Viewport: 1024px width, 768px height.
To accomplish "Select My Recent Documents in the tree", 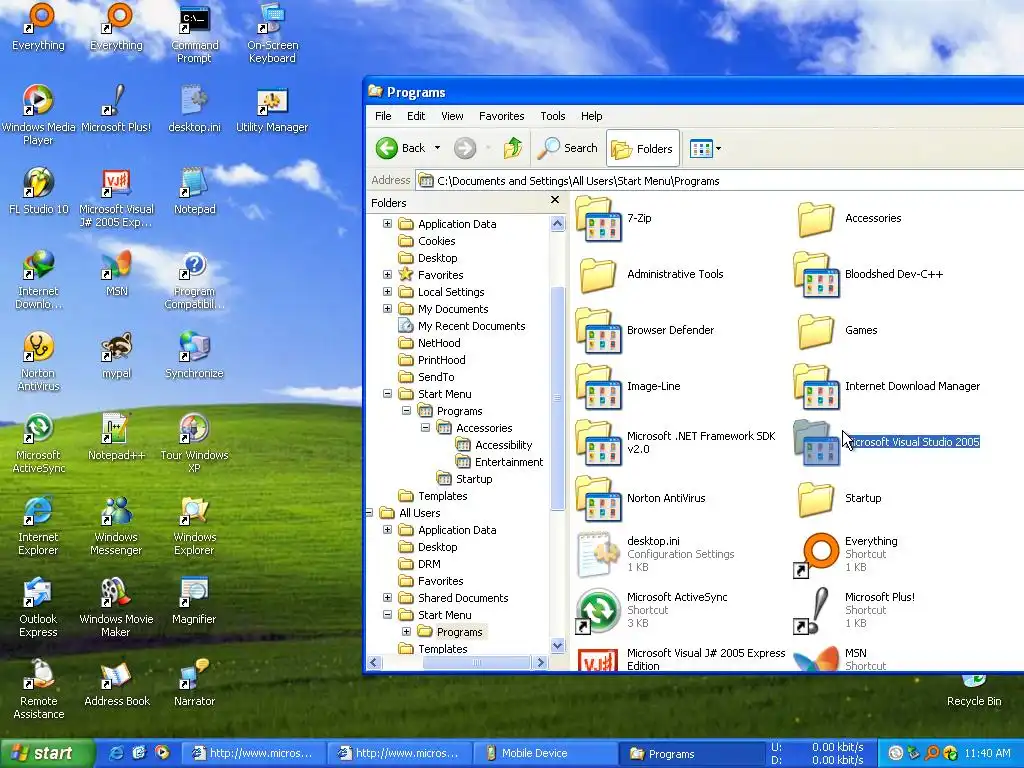I will click(462, 326).
